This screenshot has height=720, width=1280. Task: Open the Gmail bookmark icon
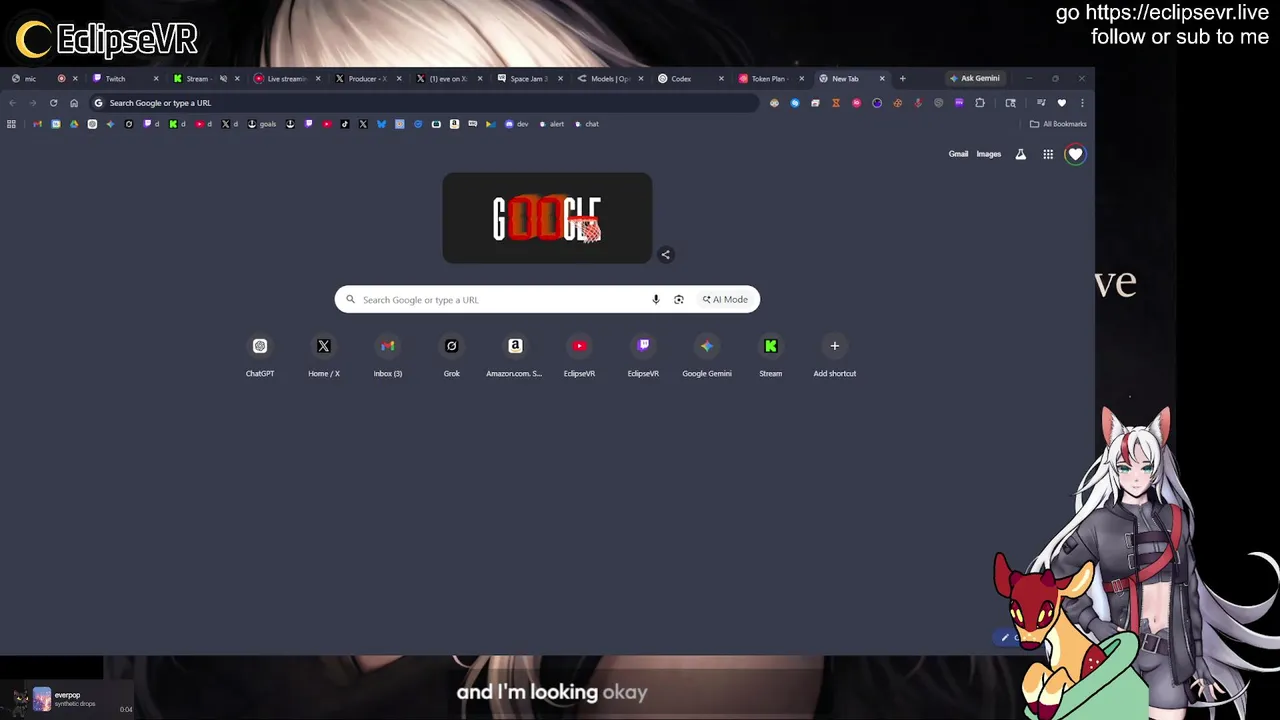pyautogui.click(x=37, y=124)
